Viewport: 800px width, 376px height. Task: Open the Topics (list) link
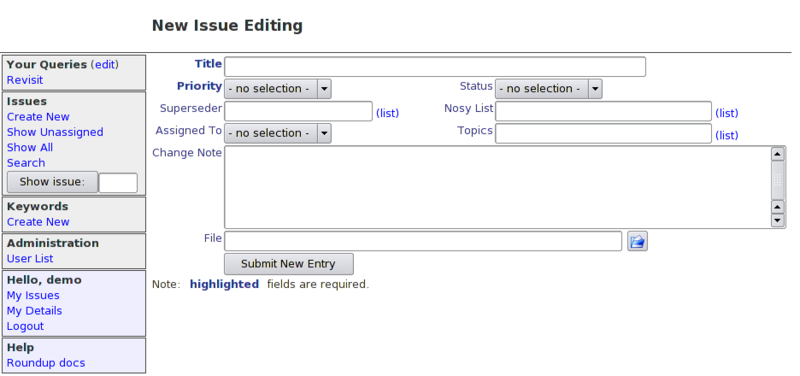[727, 135]
